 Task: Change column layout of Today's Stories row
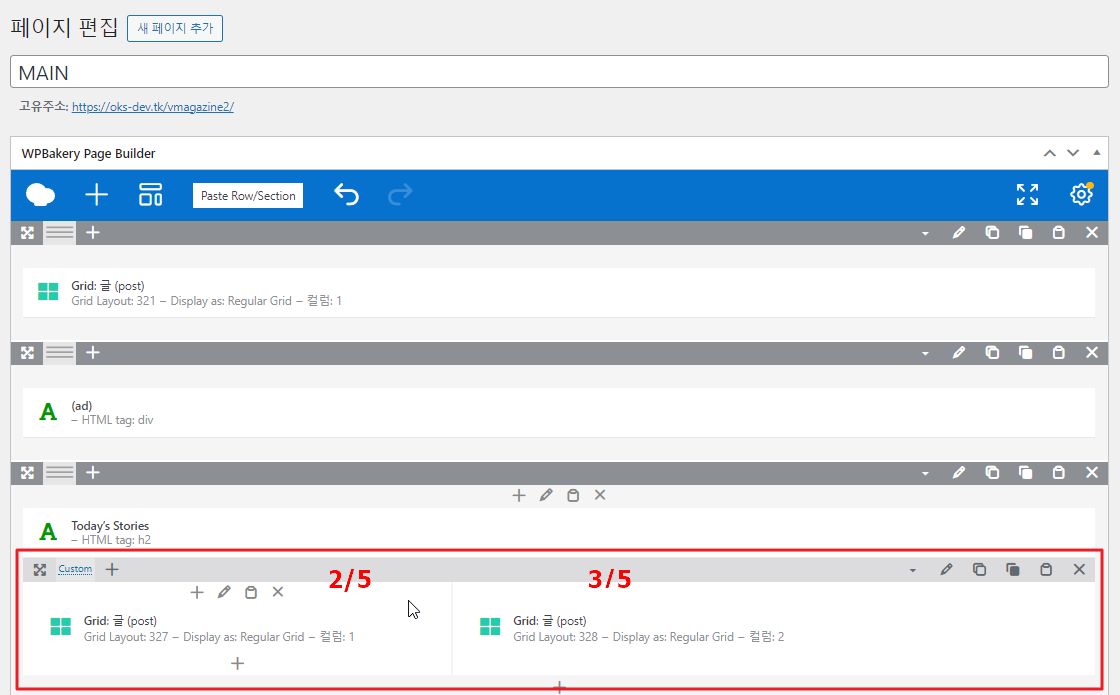[x=60, y=473]
